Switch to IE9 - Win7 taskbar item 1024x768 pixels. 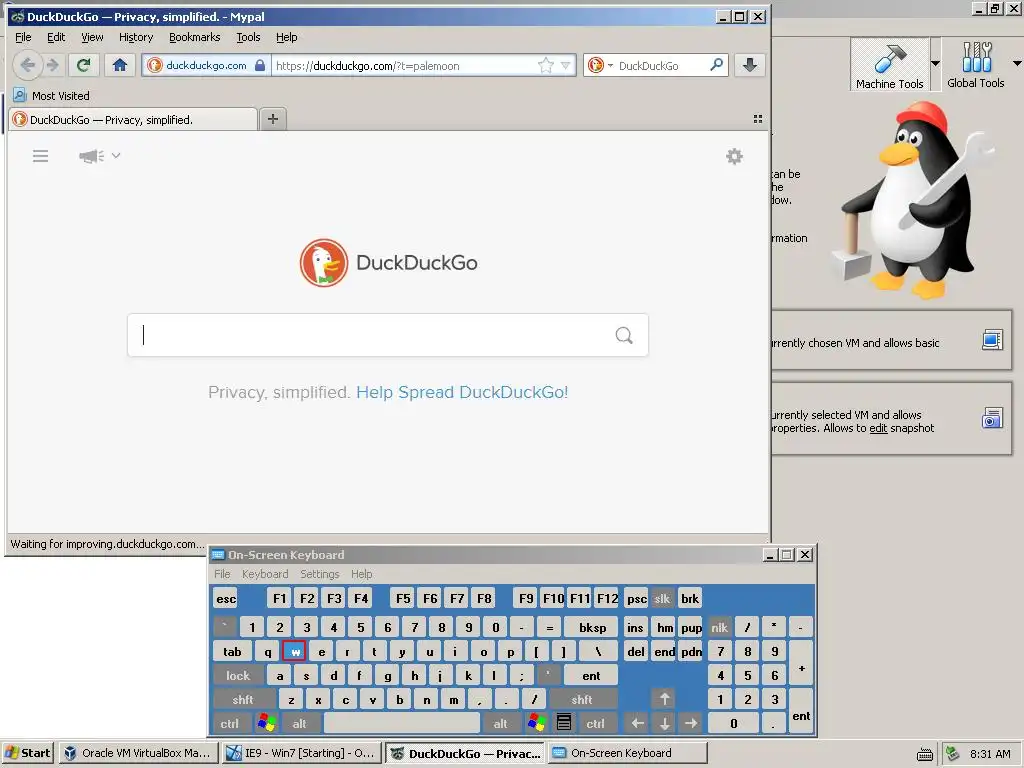click(x=300, y=753)
